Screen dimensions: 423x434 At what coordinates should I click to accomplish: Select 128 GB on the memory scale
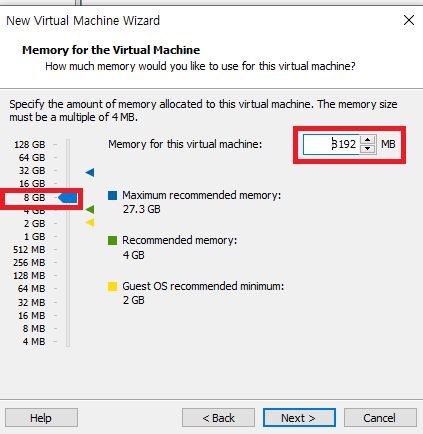click(x=30, y=144)
